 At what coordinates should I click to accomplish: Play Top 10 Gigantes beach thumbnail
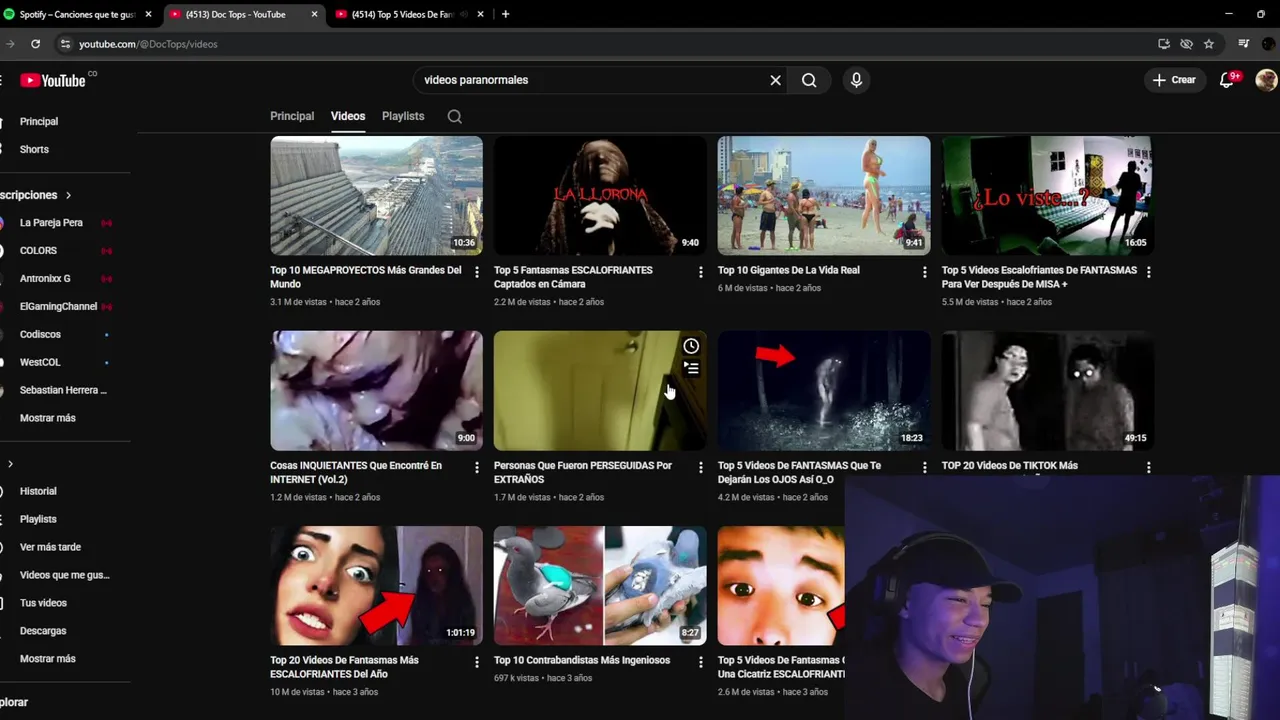824,196
